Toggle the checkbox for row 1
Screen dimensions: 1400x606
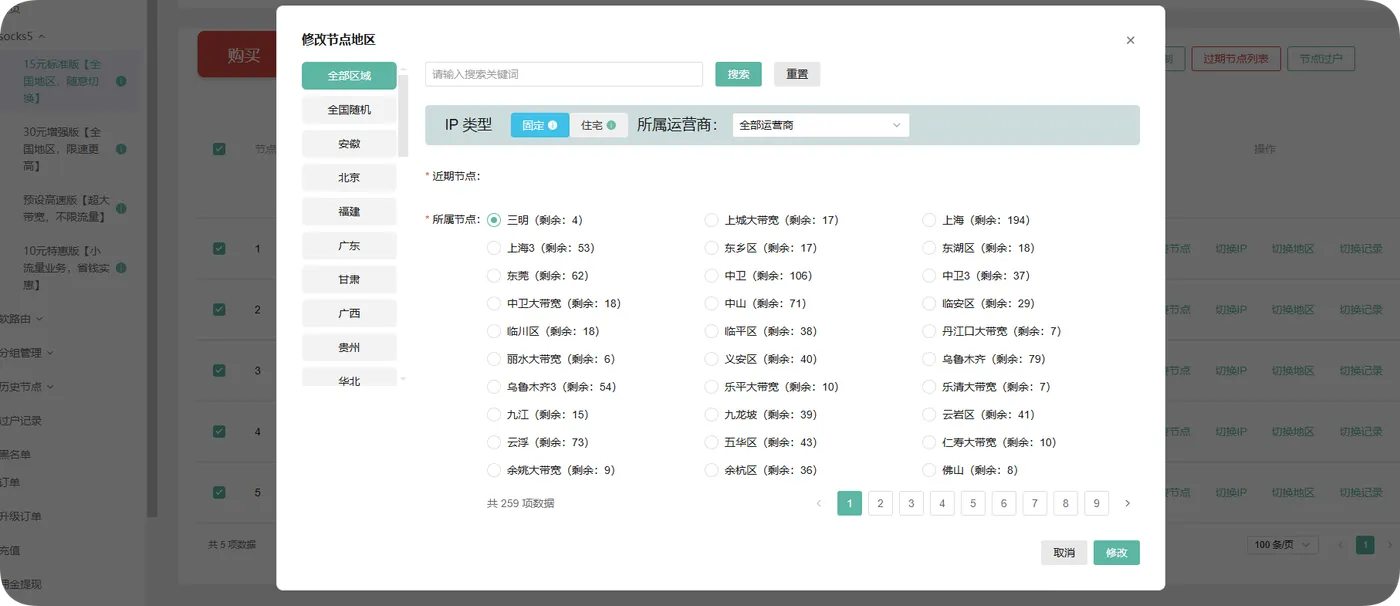pyautogui.click(x=219, y=249)
